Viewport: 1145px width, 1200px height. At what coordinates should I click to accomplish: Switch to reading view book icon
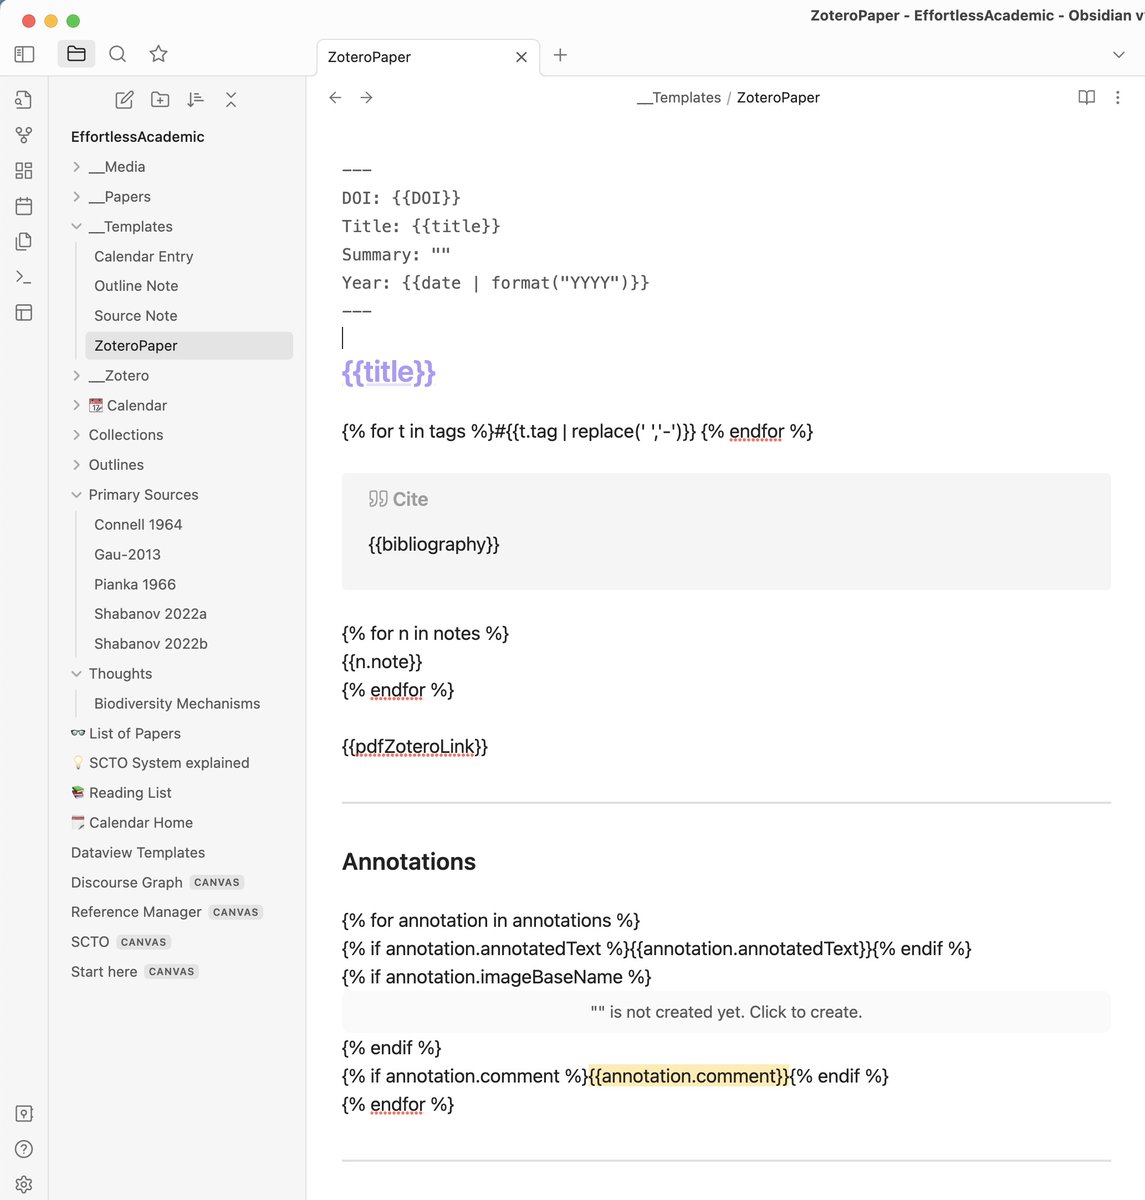(x=1086, y=97)
